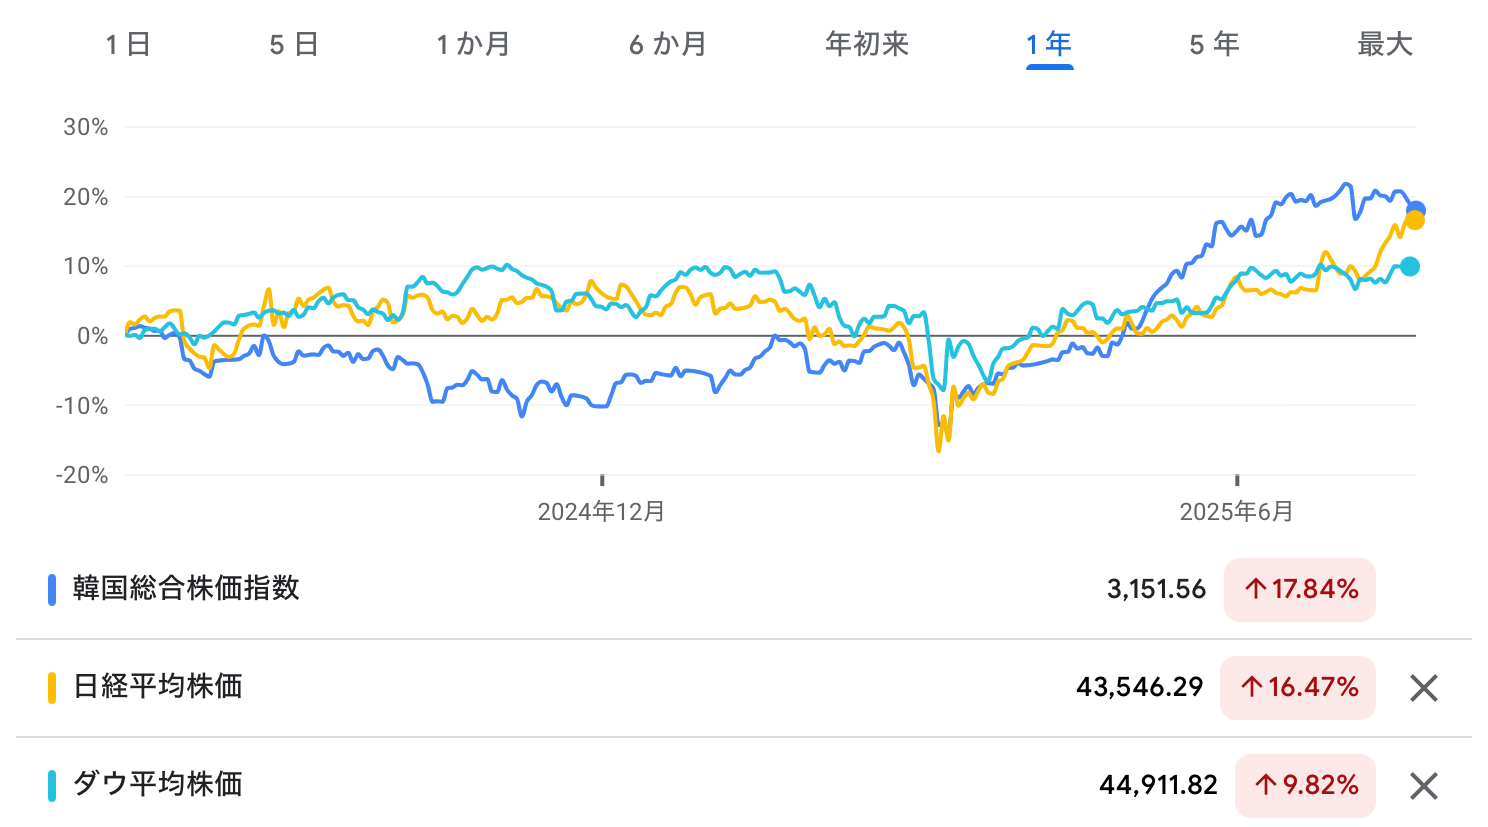The width and height of the screenshot is (1488, 827).
Task: Open the 韓国総合株価指数 index row
Action: pos(744,589)
